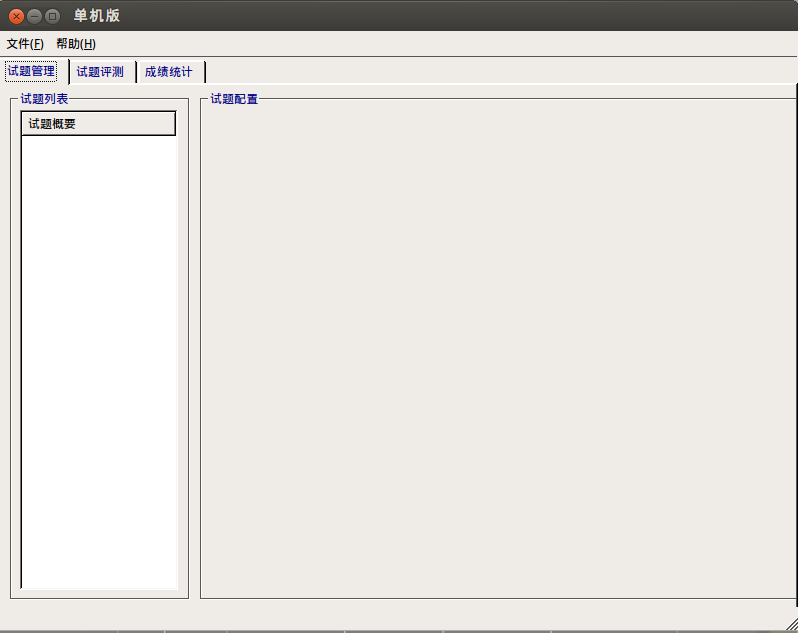Close the 单机版 window
This screenshot has width=798, height=633.
[16, 16]
